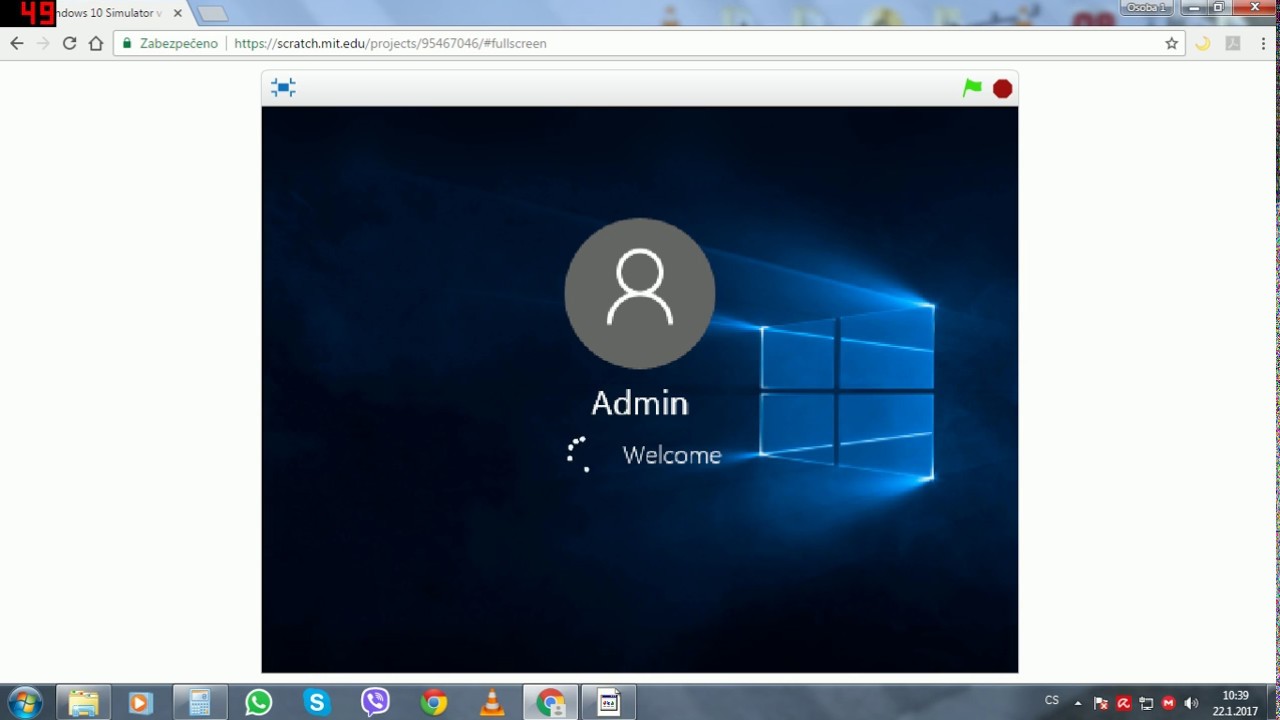Viewport: 1280px width, 720px height.
Task: Open a new browser tab
Action: pos(212,14)
